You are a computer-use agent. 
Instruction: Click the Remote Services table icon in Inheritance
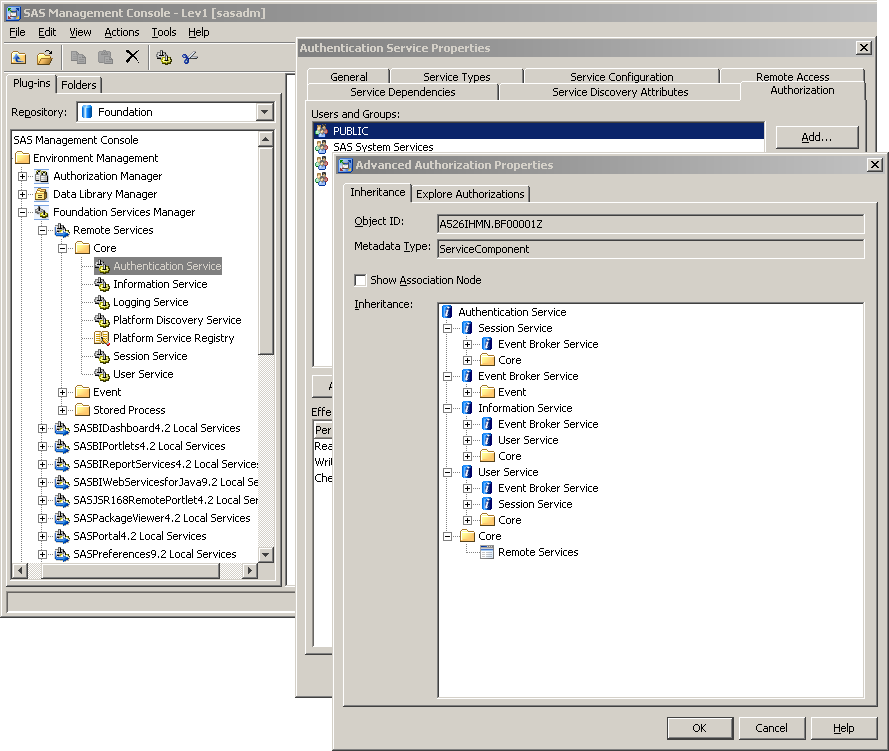(x=486, y=552)
